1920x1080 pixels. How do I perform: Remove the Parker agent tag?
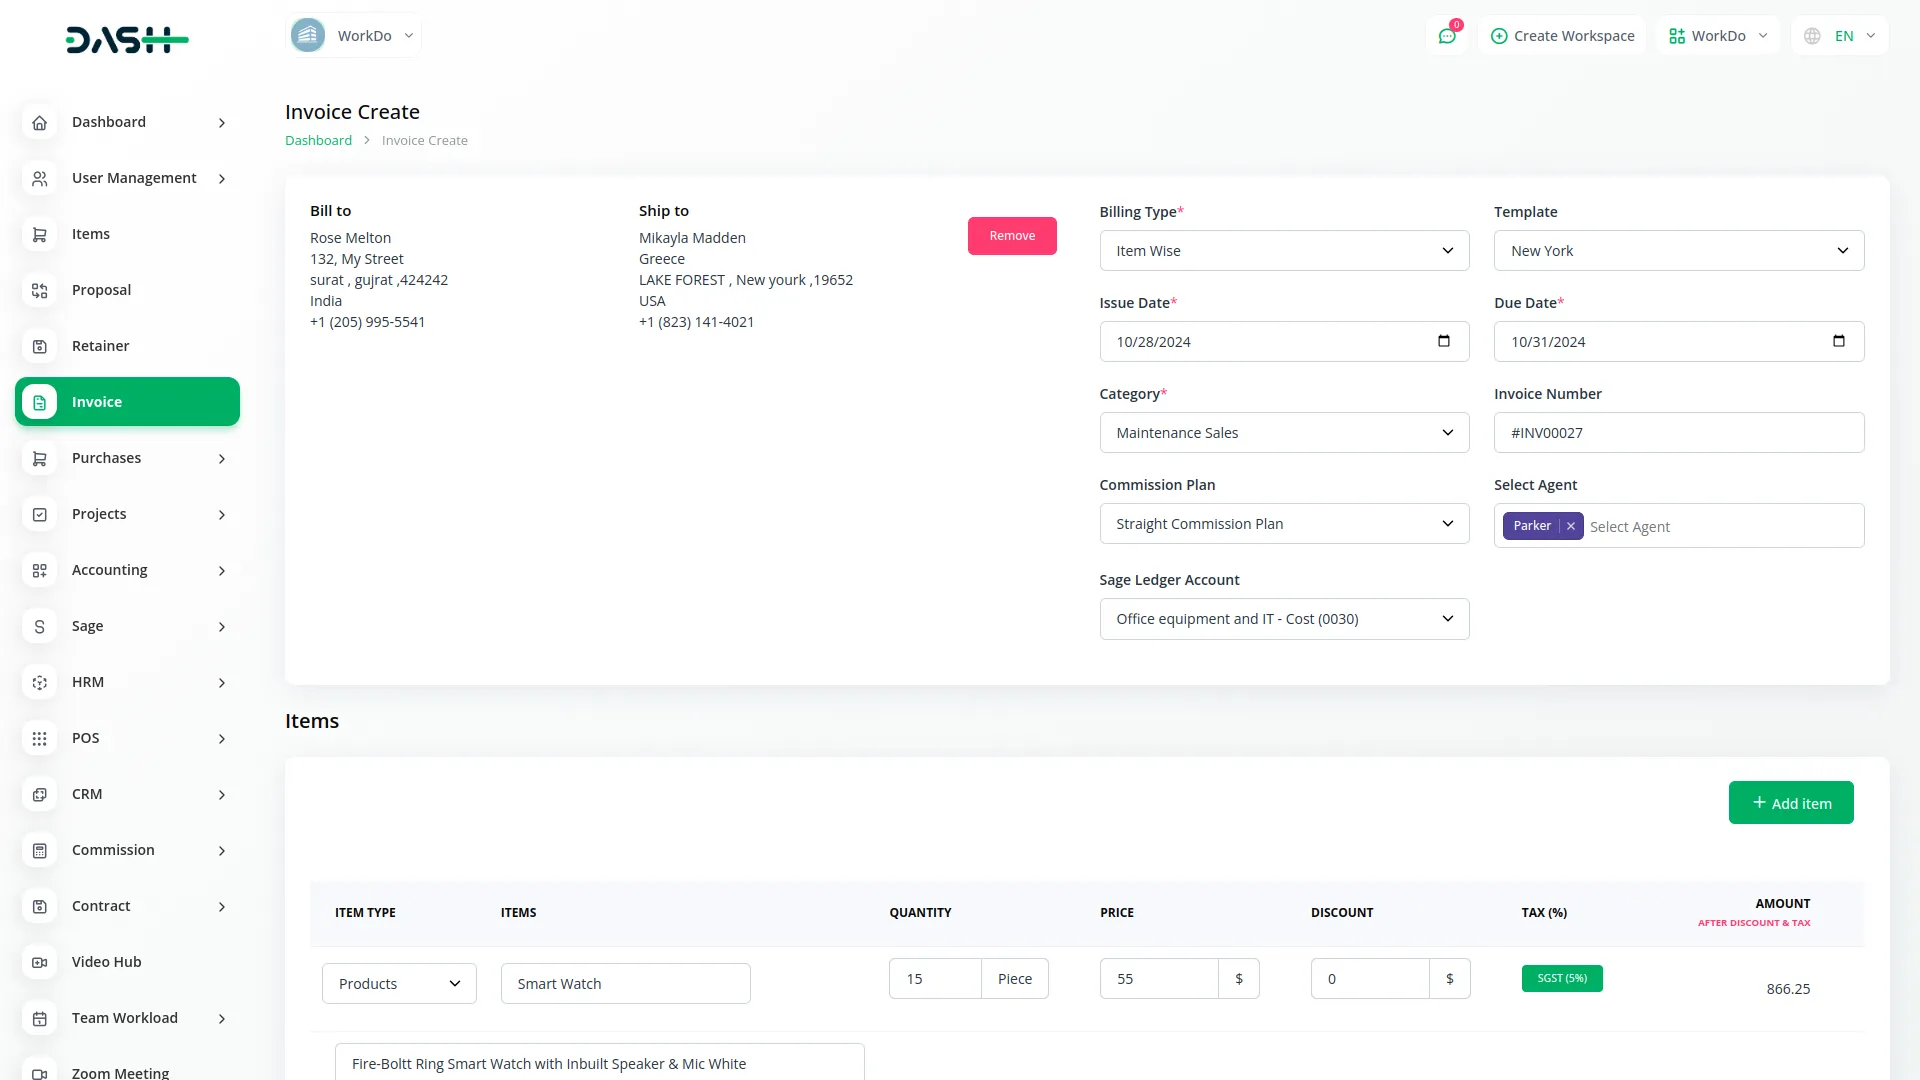1569,526
